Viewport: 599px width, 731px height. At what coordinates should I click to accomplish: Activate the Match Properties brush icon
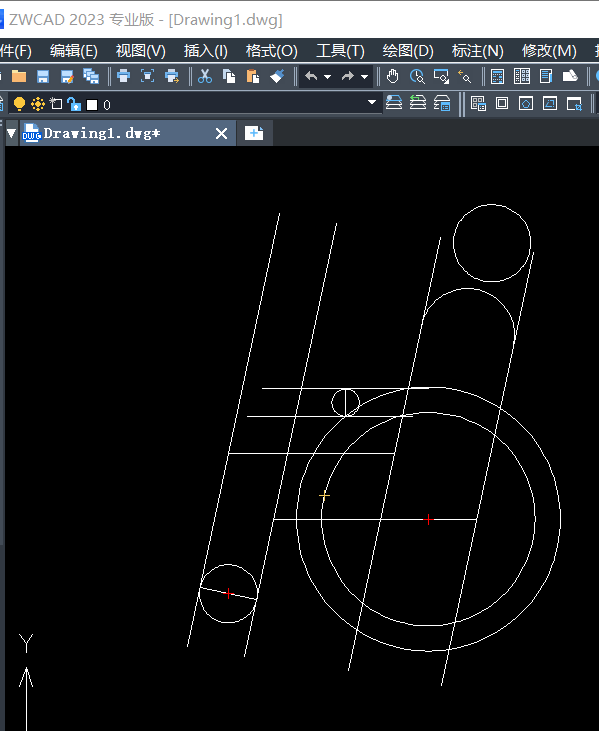pos(277,76)
